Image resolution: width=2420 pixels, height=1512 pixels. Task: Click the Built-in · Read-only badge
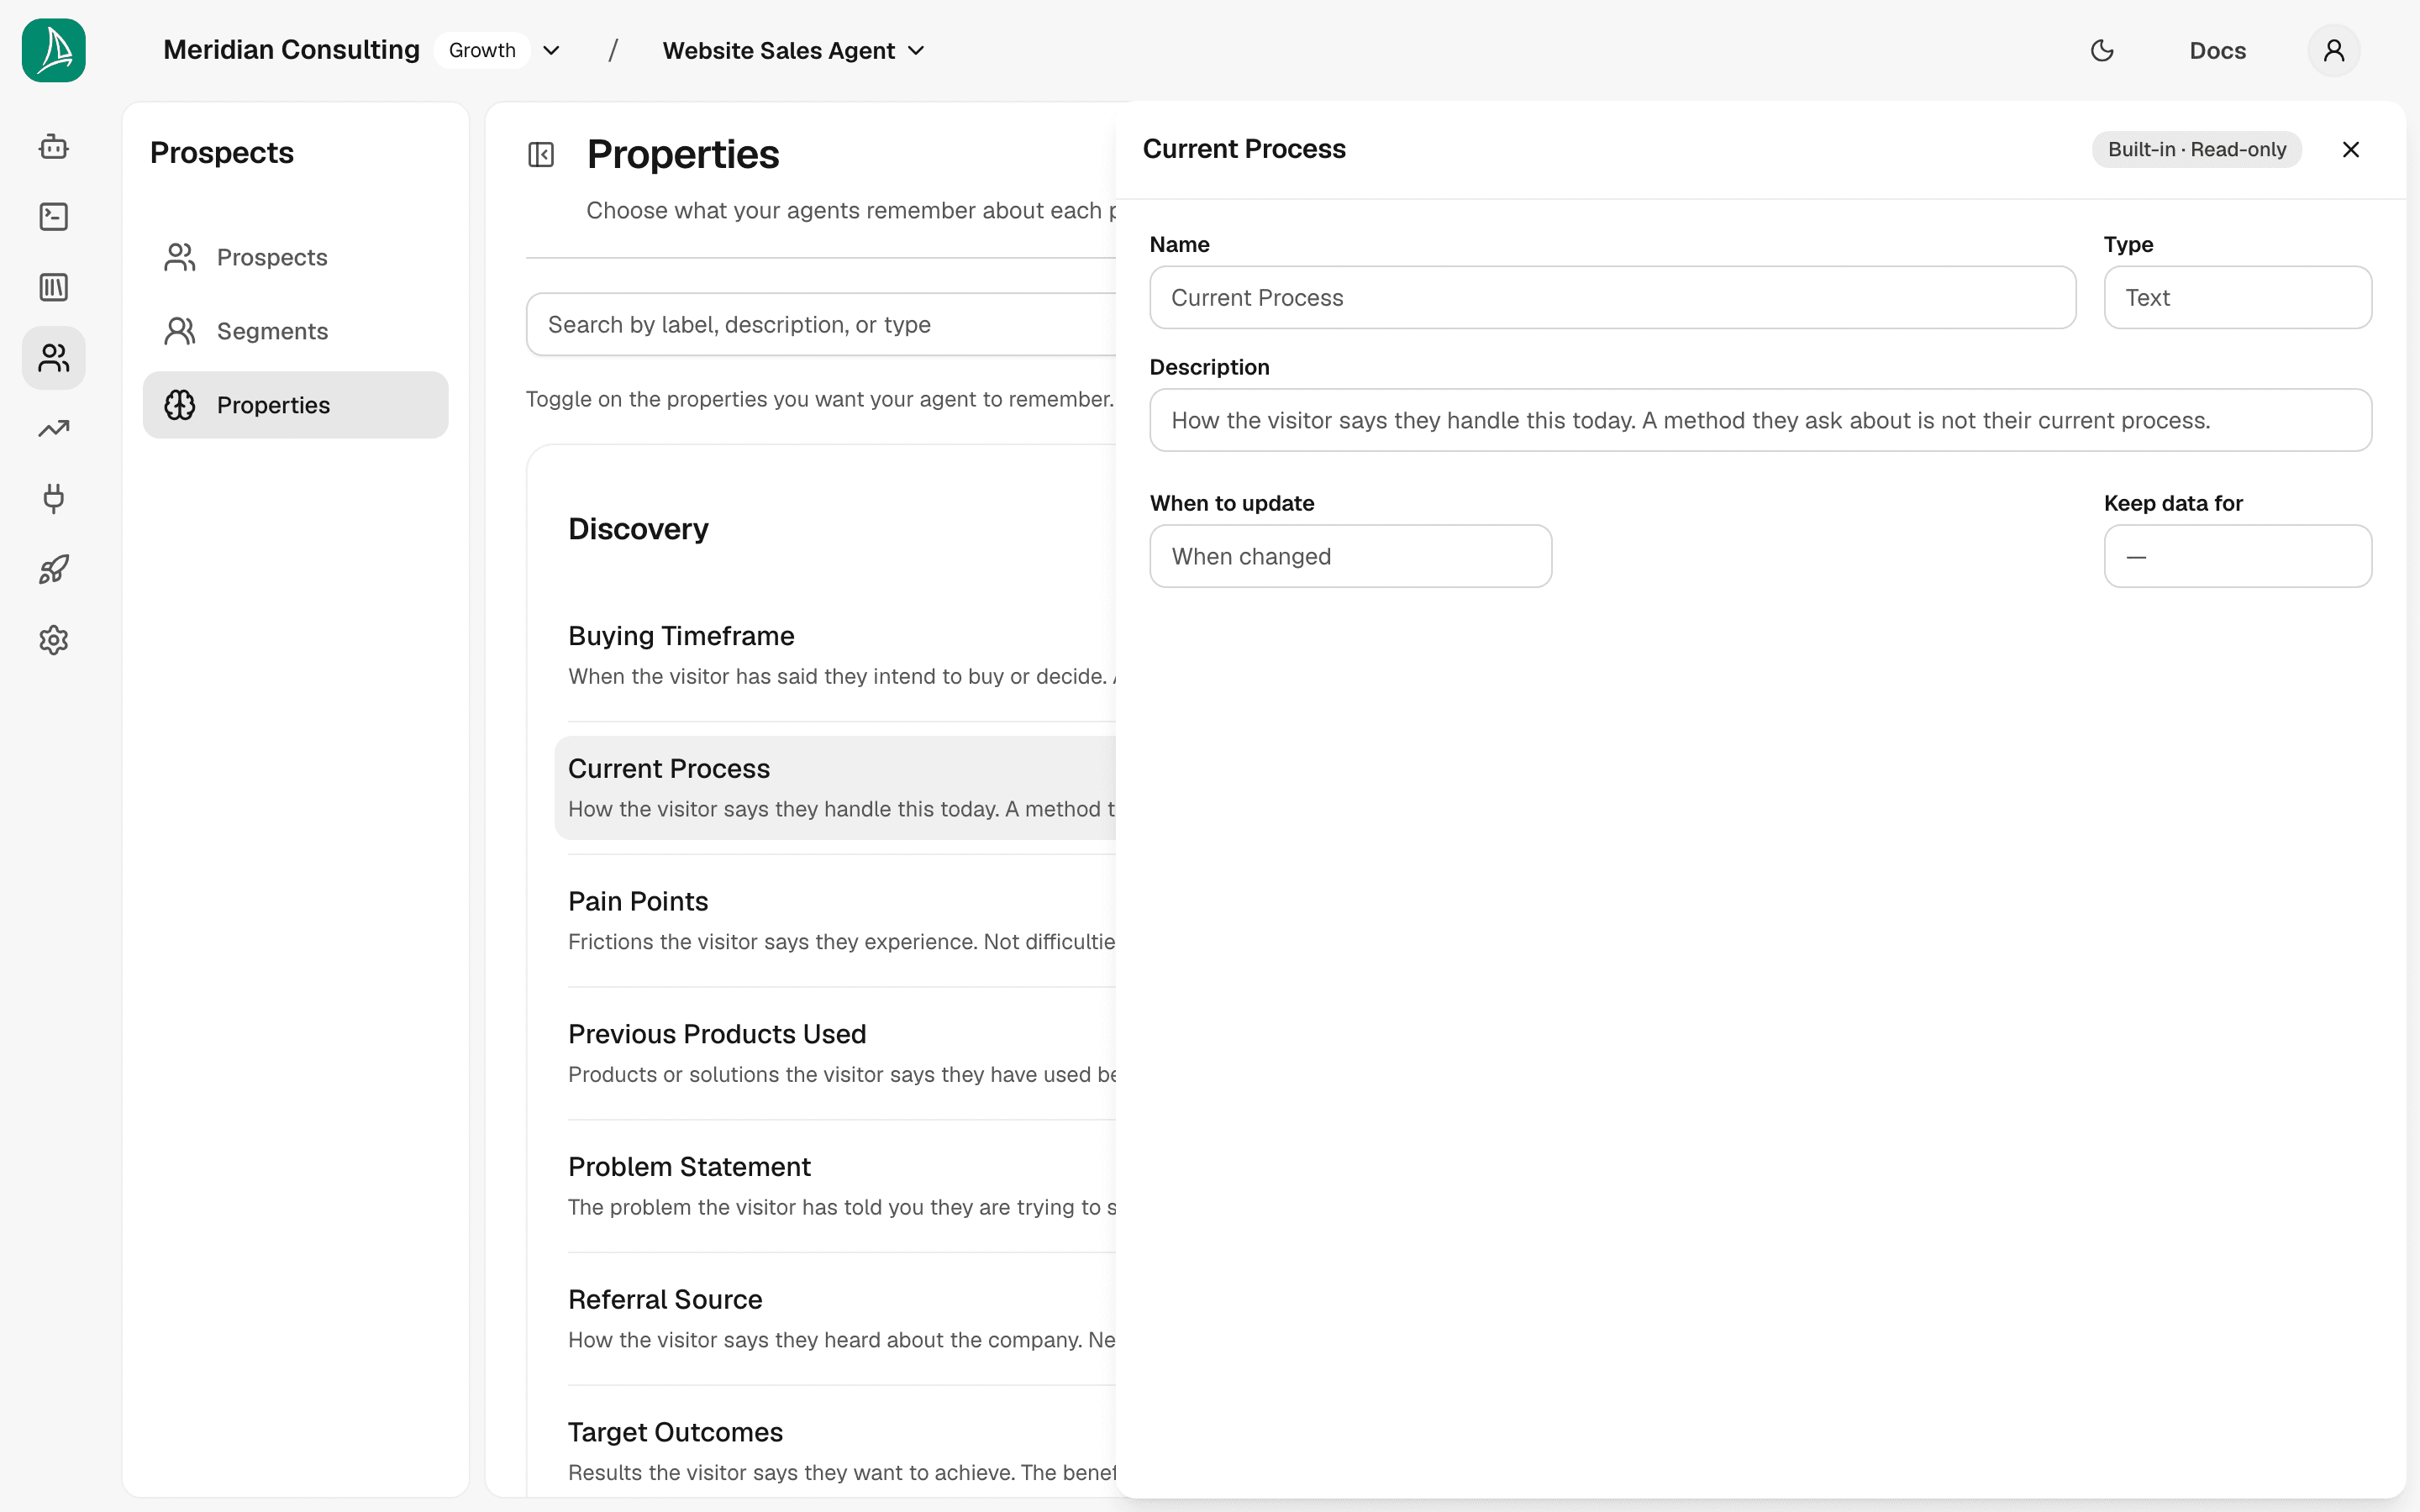(x=2197, y=150)
